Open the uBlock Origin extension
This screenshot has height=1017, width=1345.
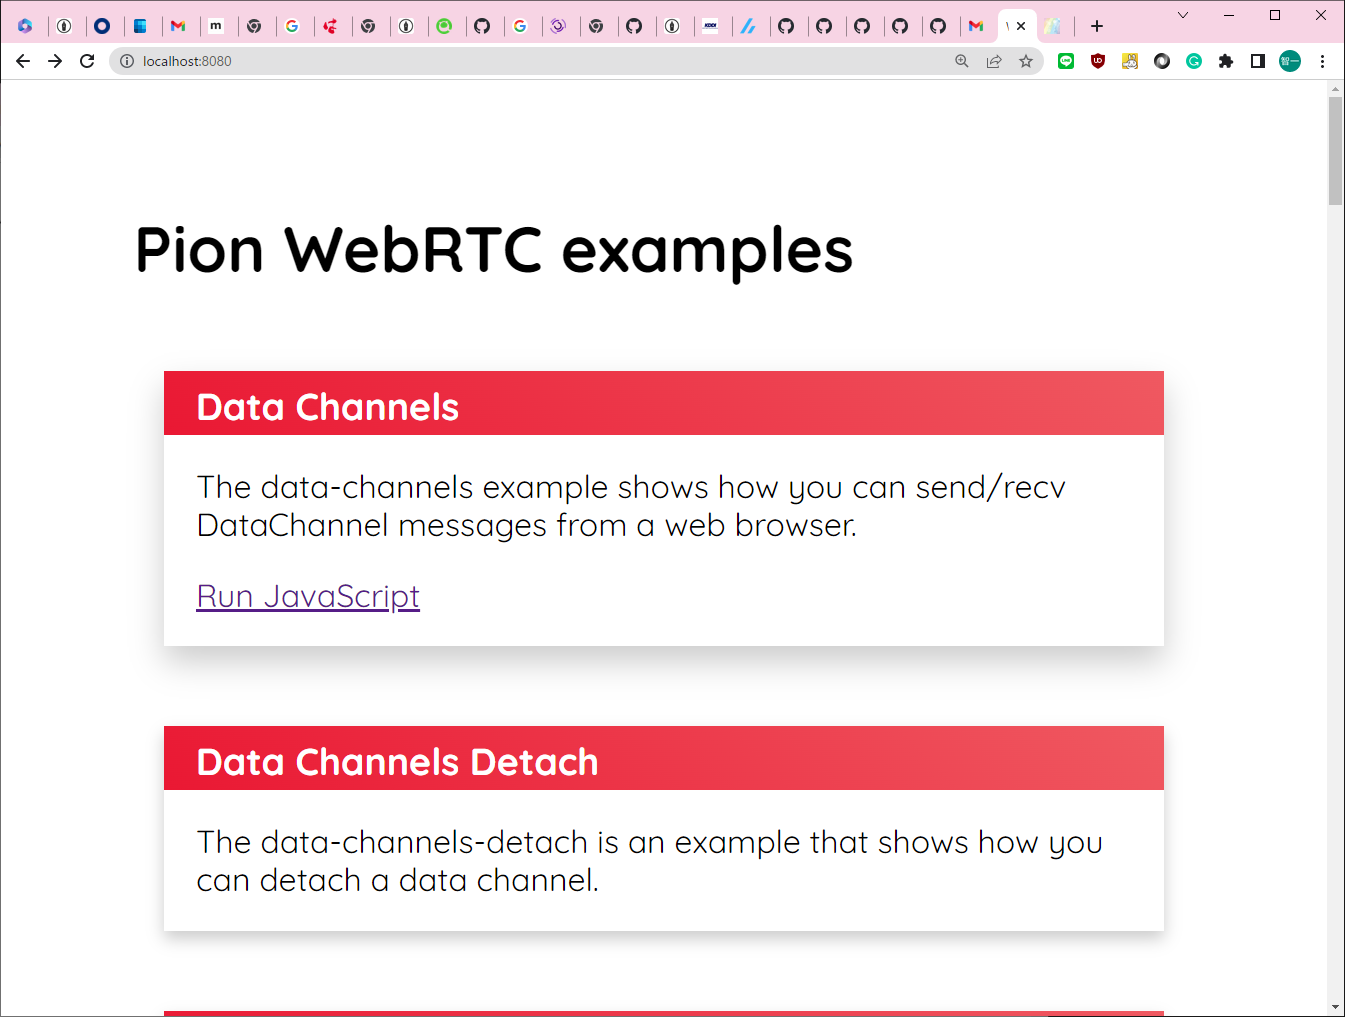1098,61
